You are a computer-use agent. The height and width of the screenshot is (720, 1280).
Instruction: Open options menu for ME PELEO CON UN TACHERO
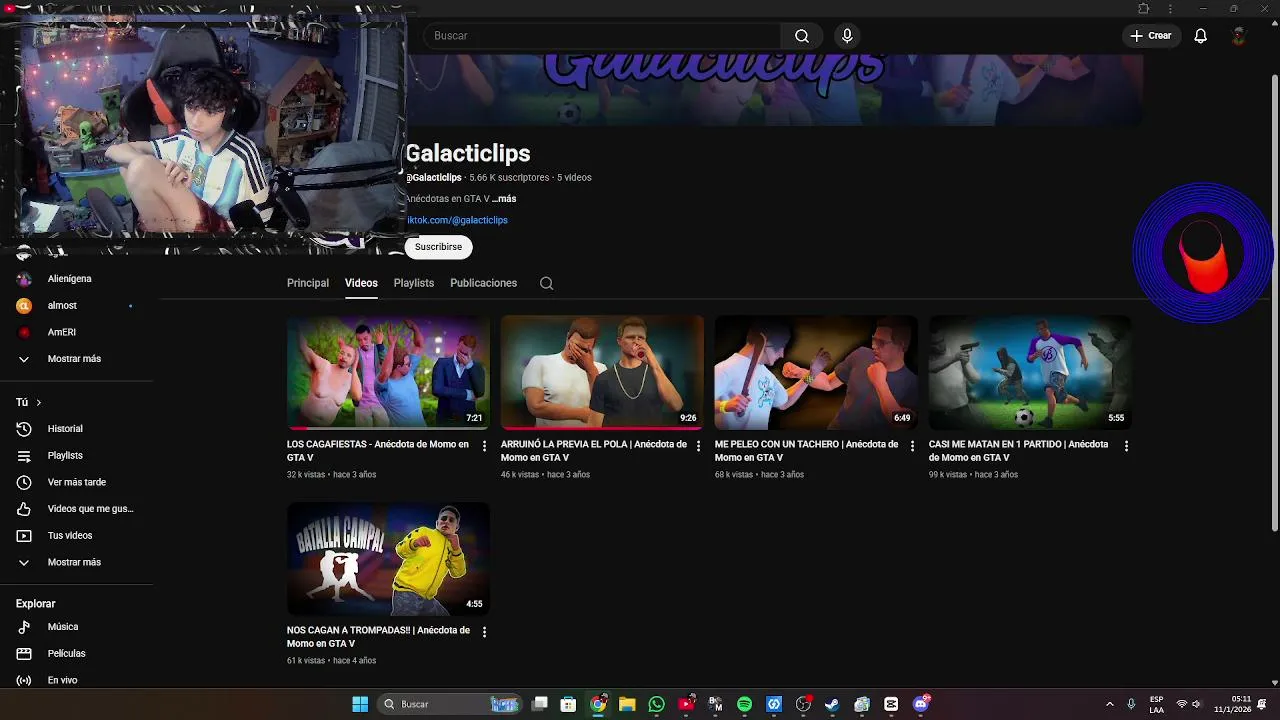(x=912, y=446)
